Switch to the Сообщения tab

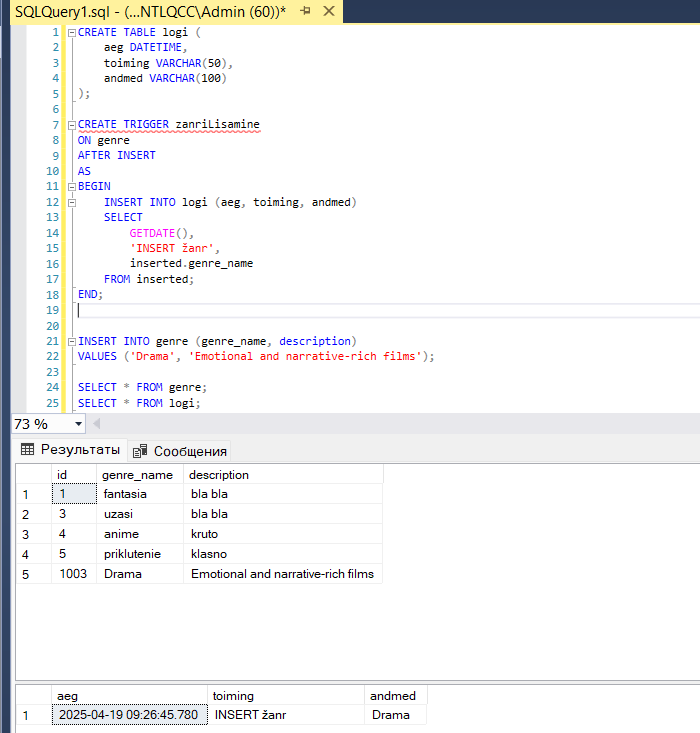pos(180,451)
